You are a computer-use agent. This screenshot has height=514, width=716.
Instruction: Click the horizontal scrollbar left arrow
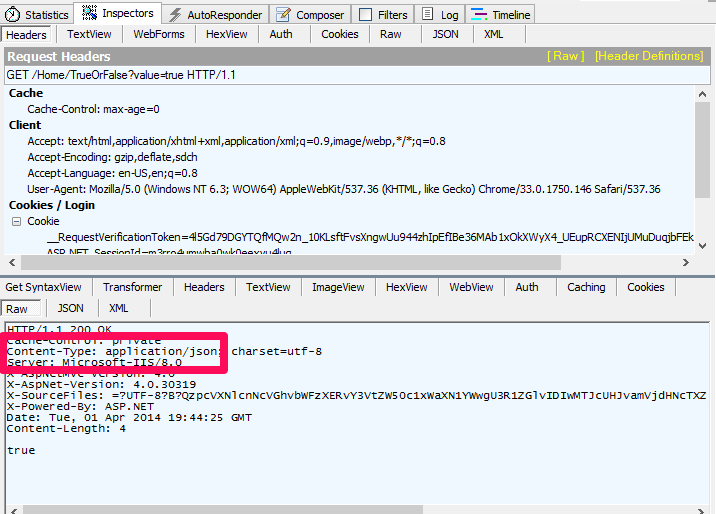[x=9, y=262]
